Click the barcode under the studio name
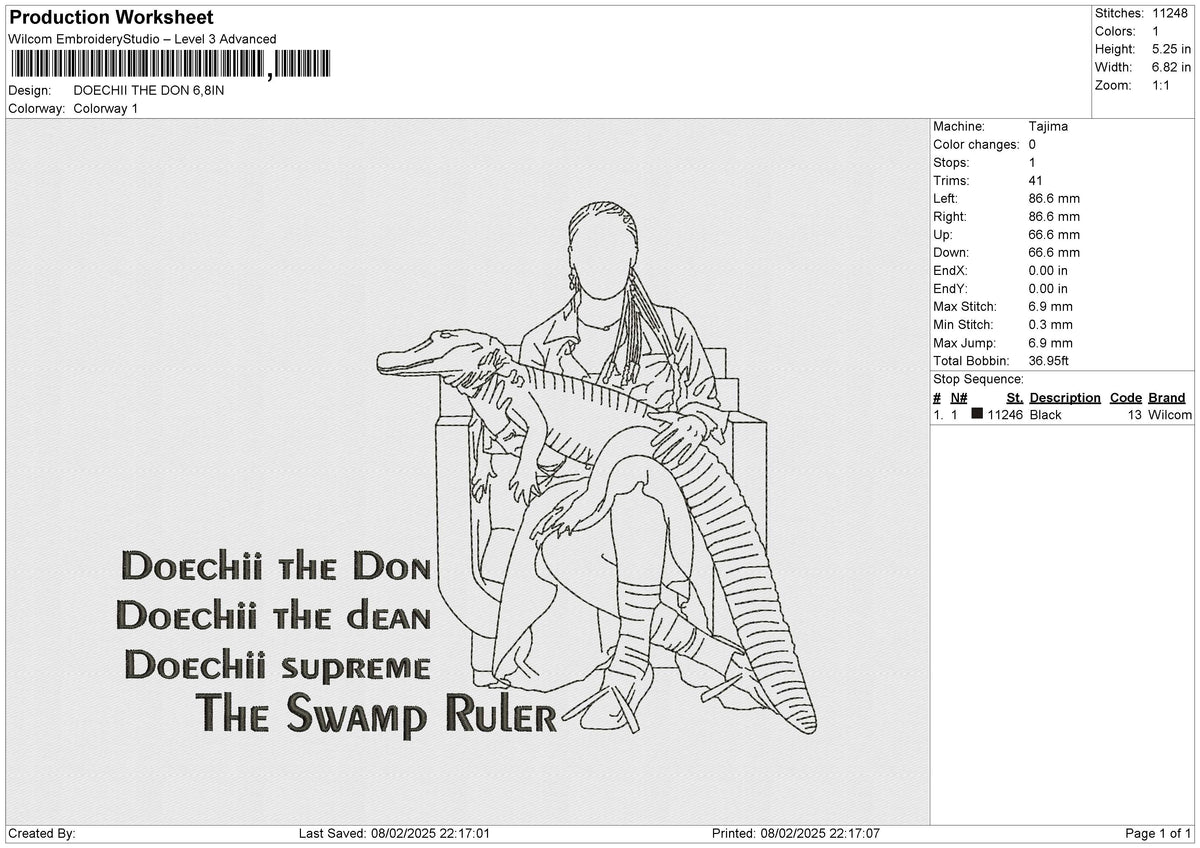Viewport: 1200px width, 848px height. (170, 64)
